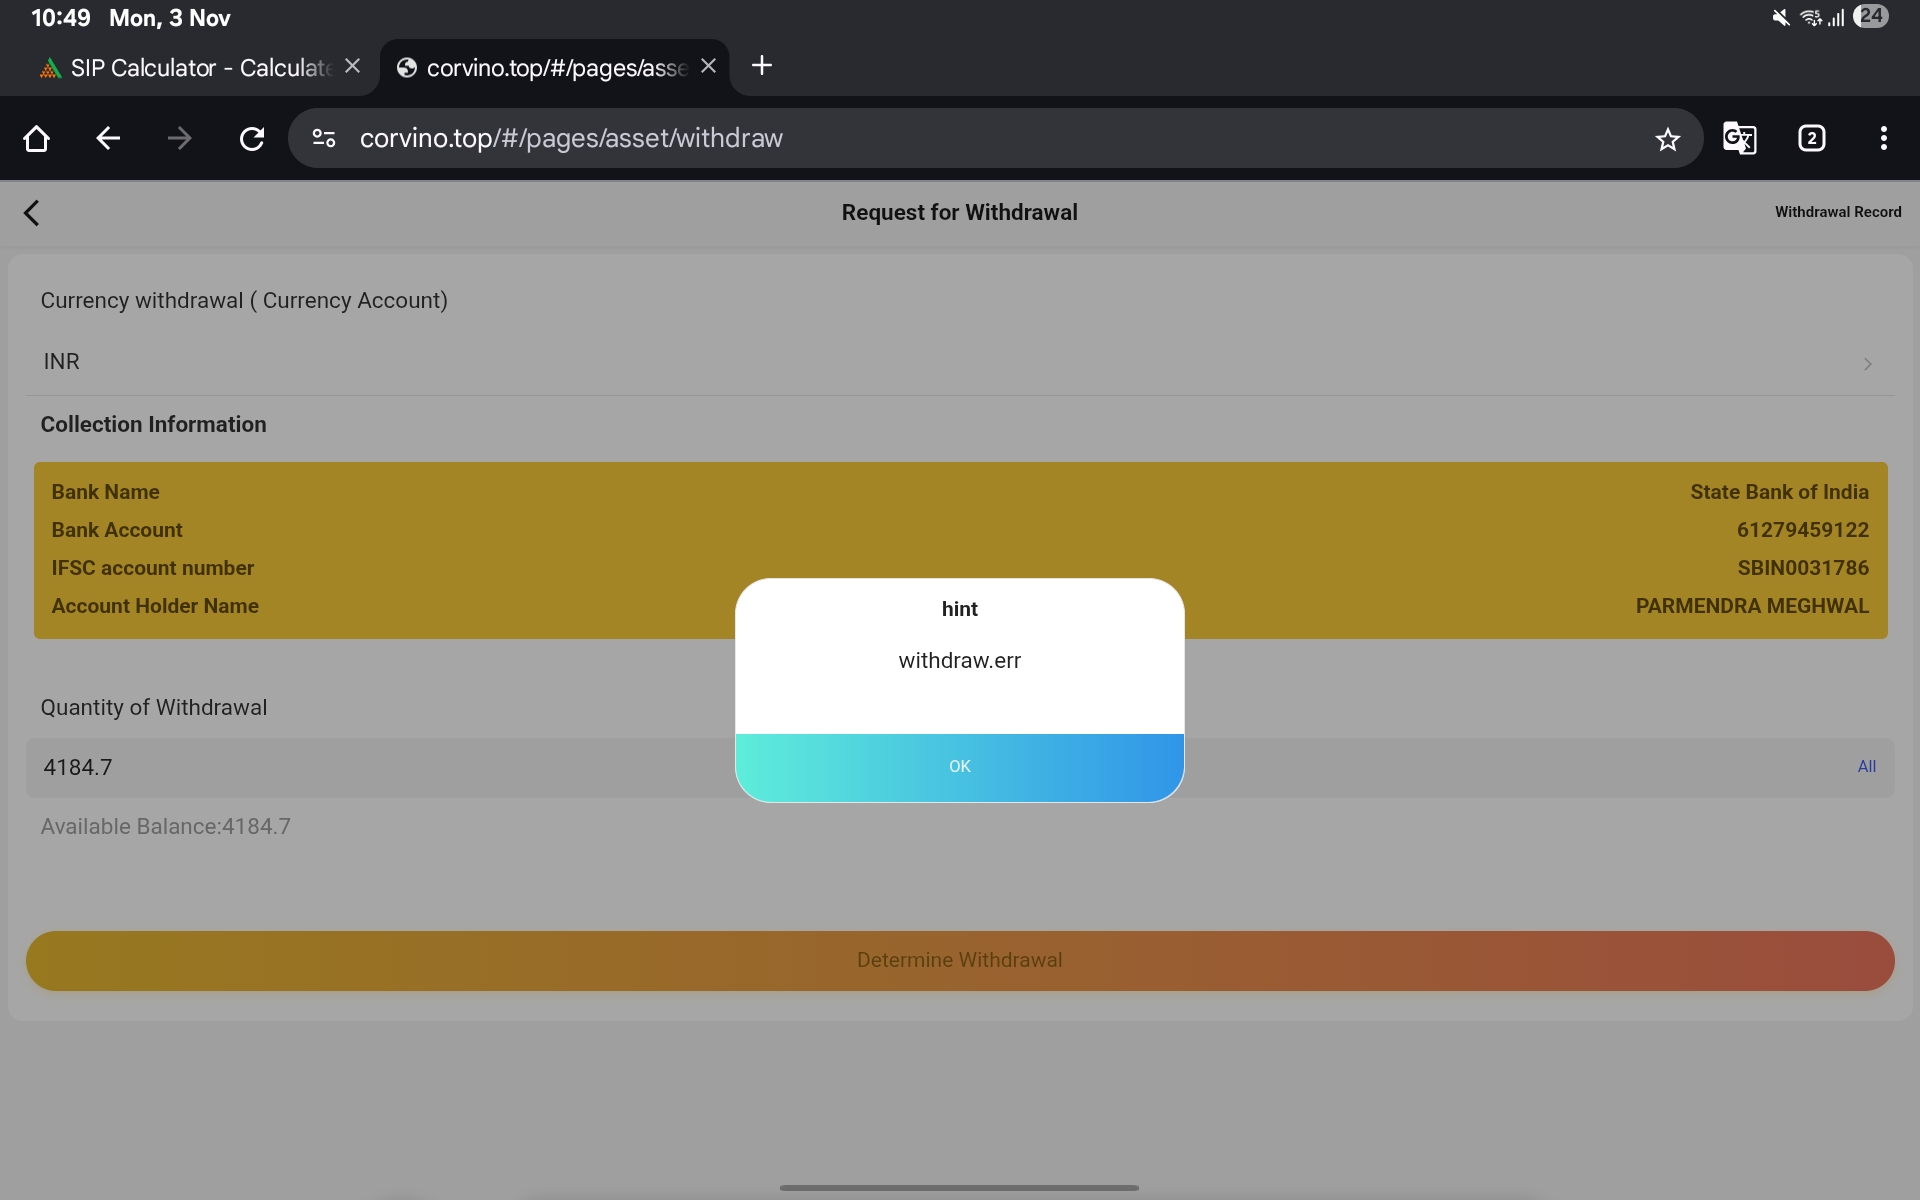Expand INR currency selector chevron
The image size is (1920, 1200).
[1867, 364]
